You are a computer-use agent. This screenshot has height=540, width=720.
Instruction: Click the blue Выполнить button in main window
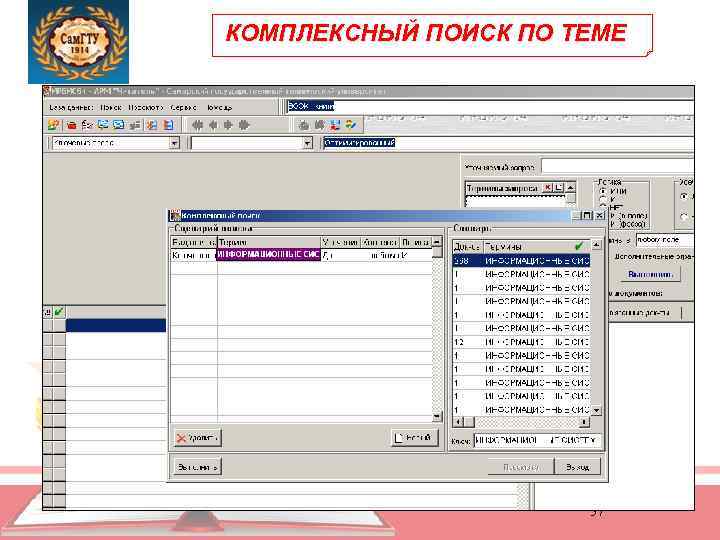pyautogui.click(x=650, y=274)
